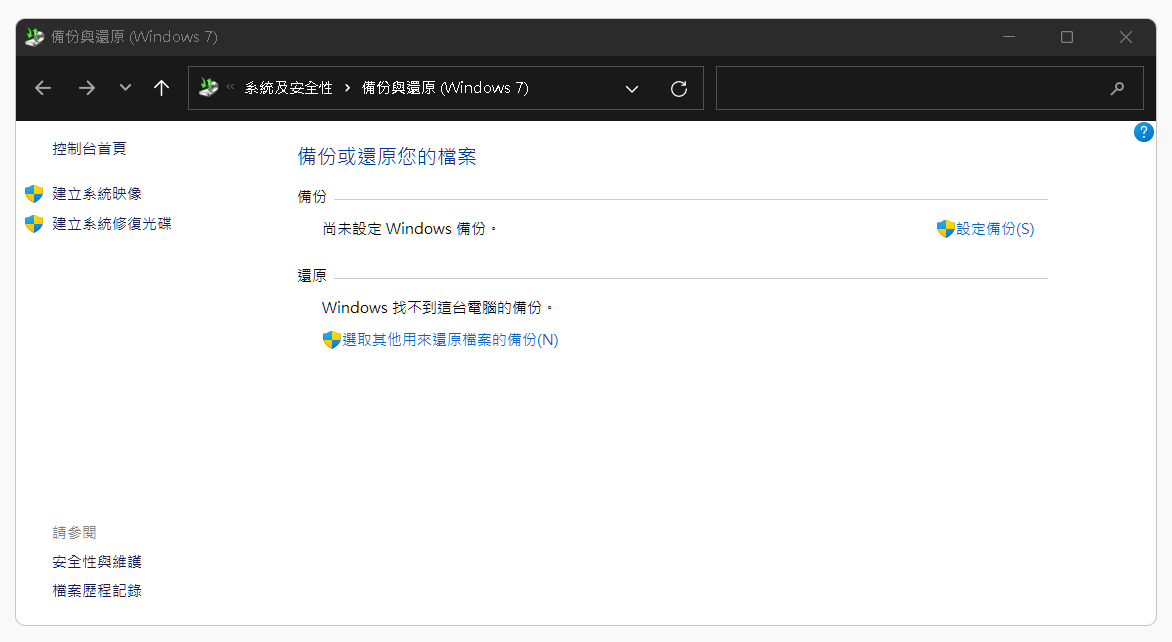
Task: Expand the breadcrumb chevron after 系統及安全性
Action: pos(348,88)
